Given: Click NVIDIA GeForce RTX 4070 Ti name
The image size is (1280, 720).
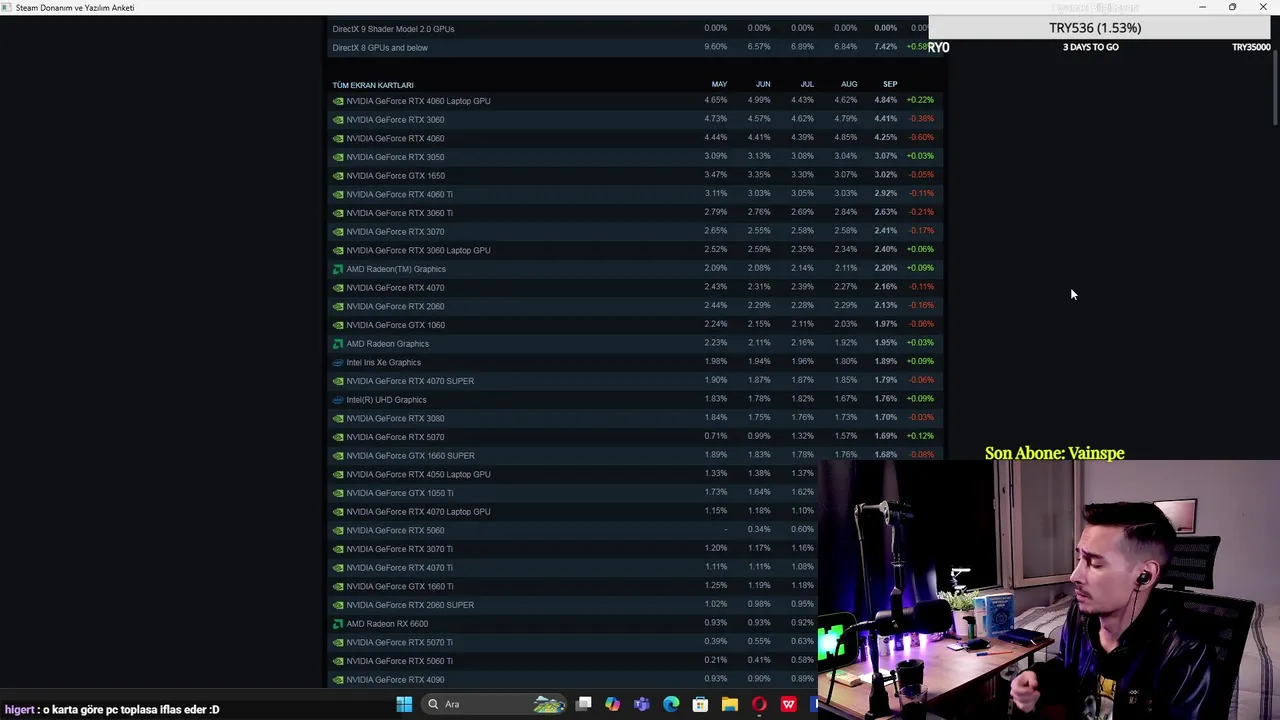Looking at the screenshot, I should pos(399,568).
